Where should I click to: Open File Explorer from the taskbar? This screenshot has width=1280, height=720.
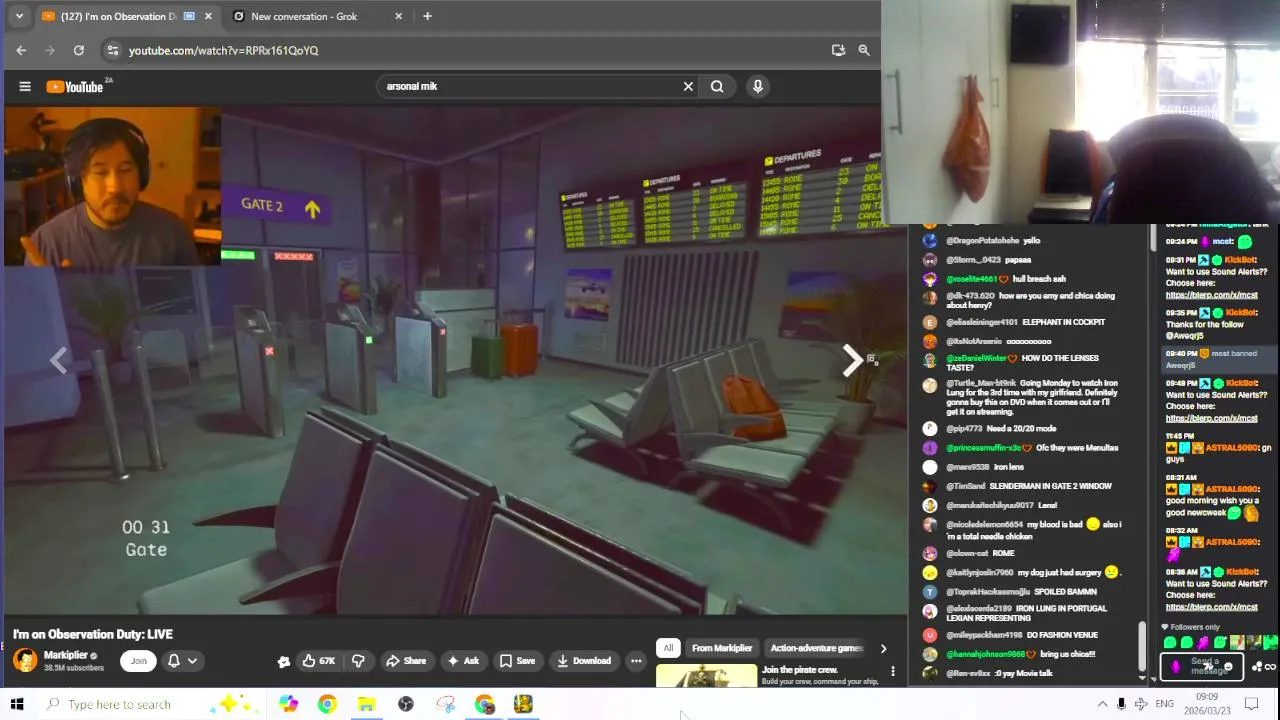[x=366, y=704]
